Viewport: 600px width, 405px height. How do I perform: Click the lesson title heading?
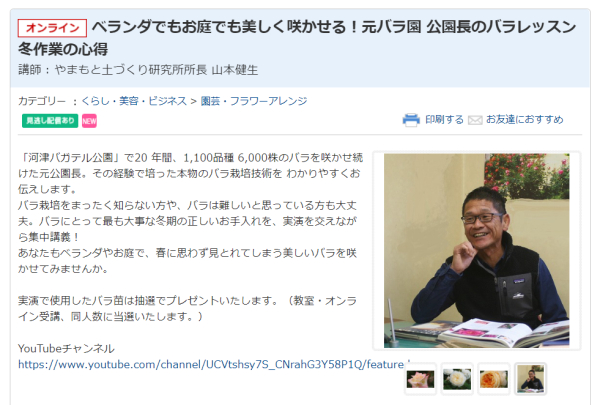pos(297,38)
